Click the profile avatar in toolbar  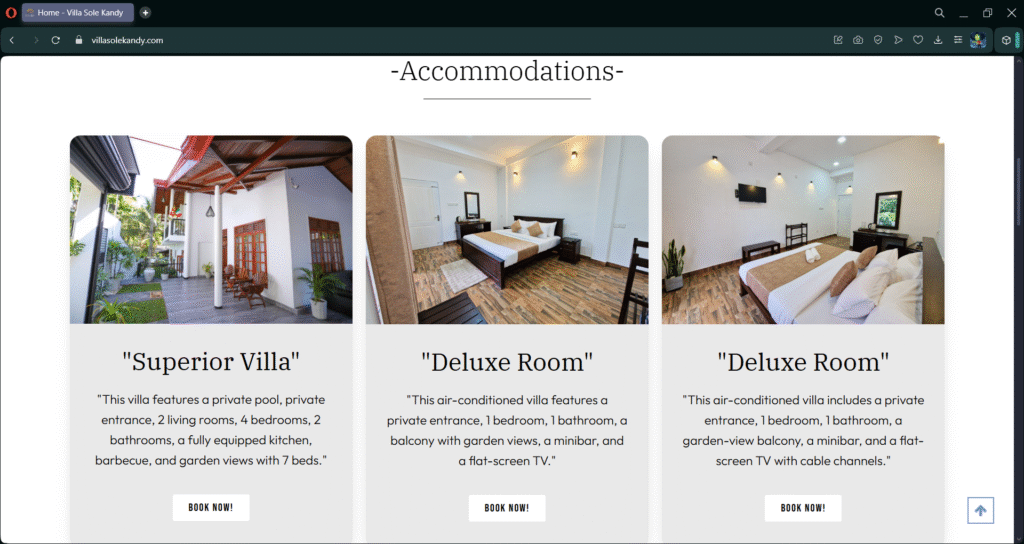tap(978, 40)
